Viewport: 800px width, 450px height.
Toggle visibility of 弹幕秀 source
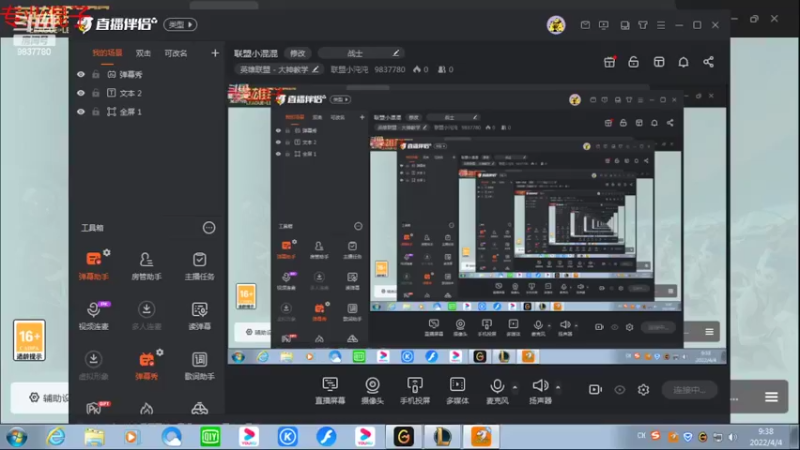click(81, 74)
